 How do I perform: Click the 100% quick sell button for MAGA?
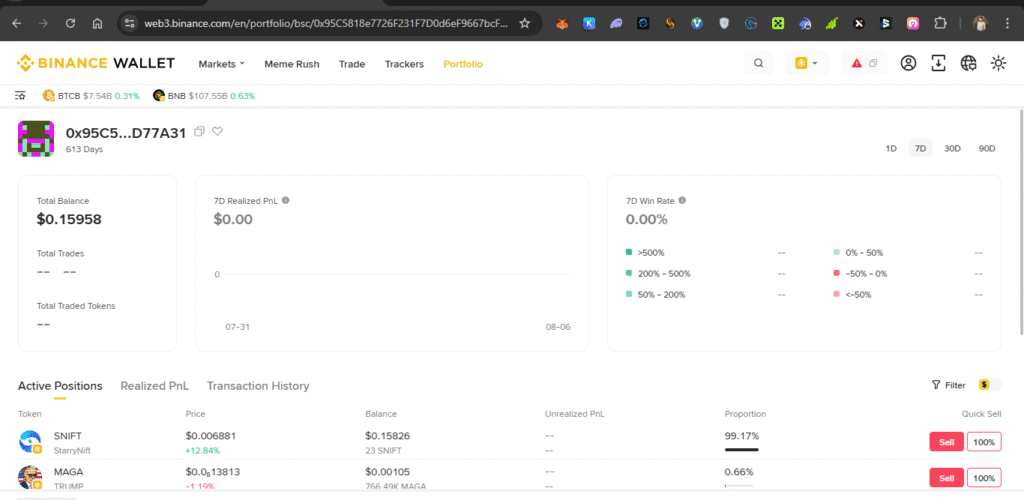click(x=984, y=477)
